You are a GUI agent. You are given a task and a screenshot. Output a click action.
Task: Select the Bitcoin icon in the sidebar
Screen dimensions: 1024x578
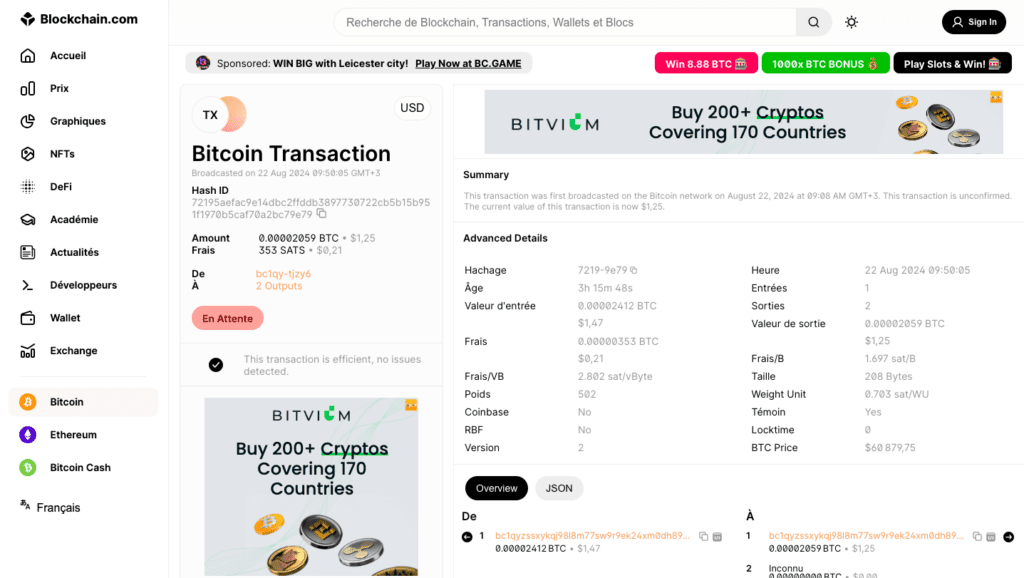28,401
